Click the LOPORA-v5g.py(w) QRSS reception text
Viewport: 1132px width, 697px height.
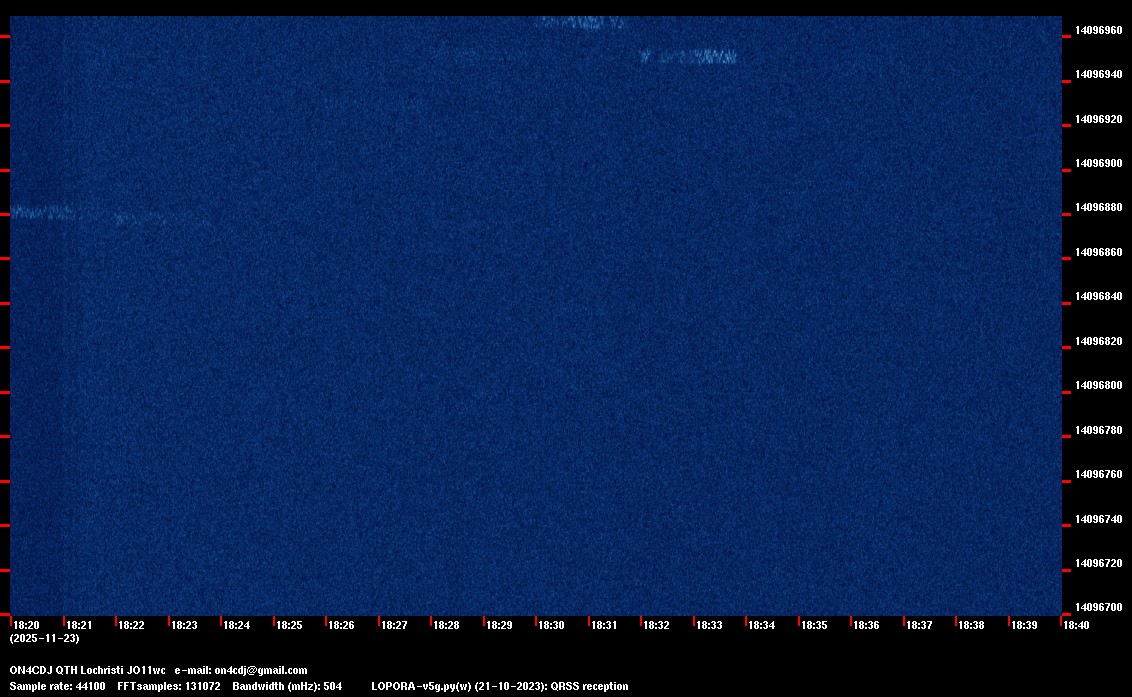500,686
